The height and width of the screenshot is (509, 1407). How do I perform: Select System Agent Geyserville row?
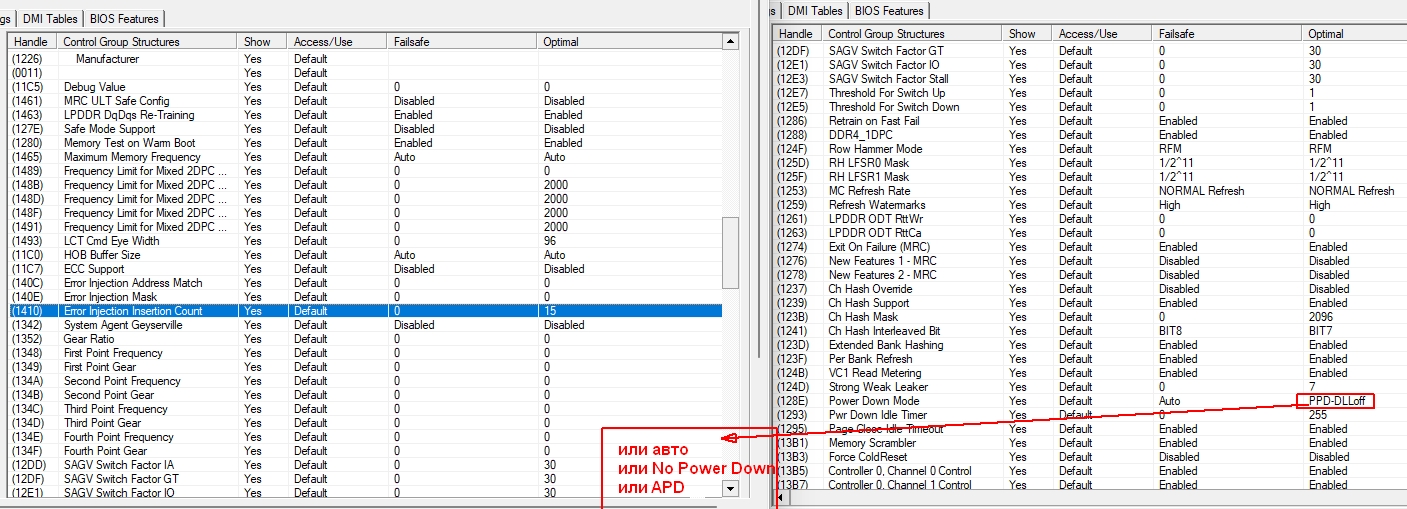click(365, 325)
